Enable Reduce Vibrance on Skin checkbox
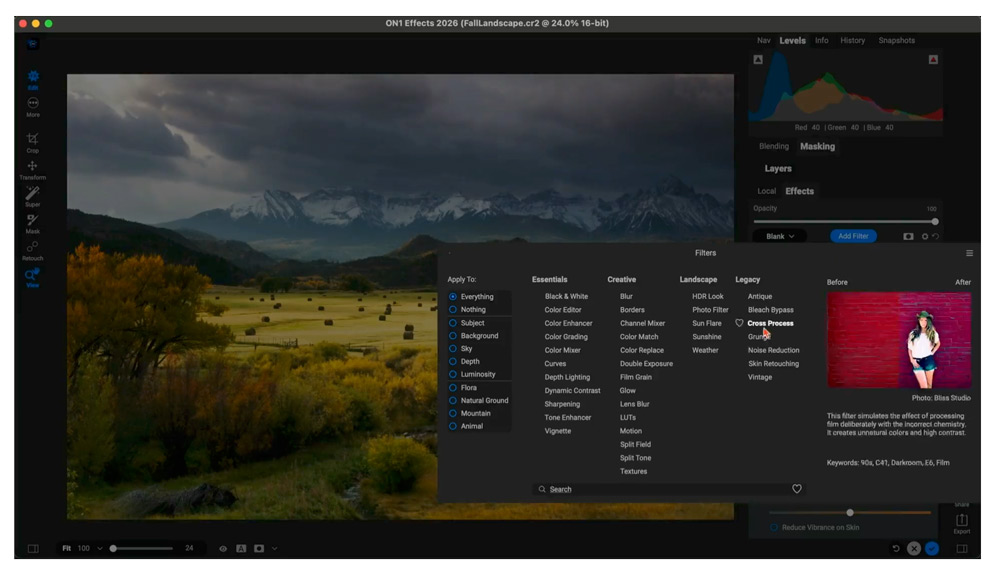 tap(774, 527)
